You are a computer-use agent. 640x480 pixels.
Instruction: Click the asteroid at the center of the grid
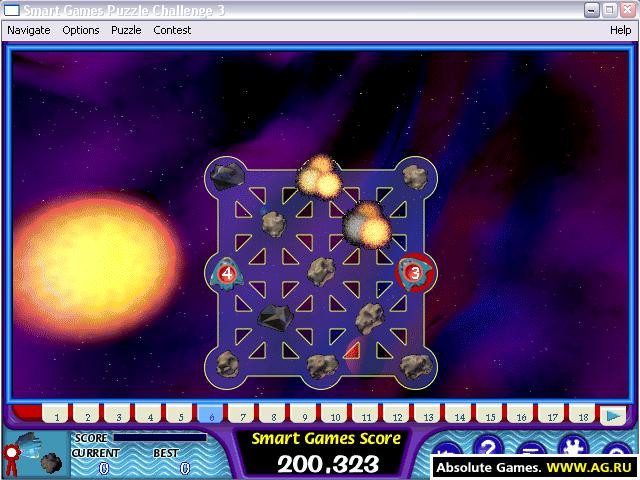click(321, 271)
